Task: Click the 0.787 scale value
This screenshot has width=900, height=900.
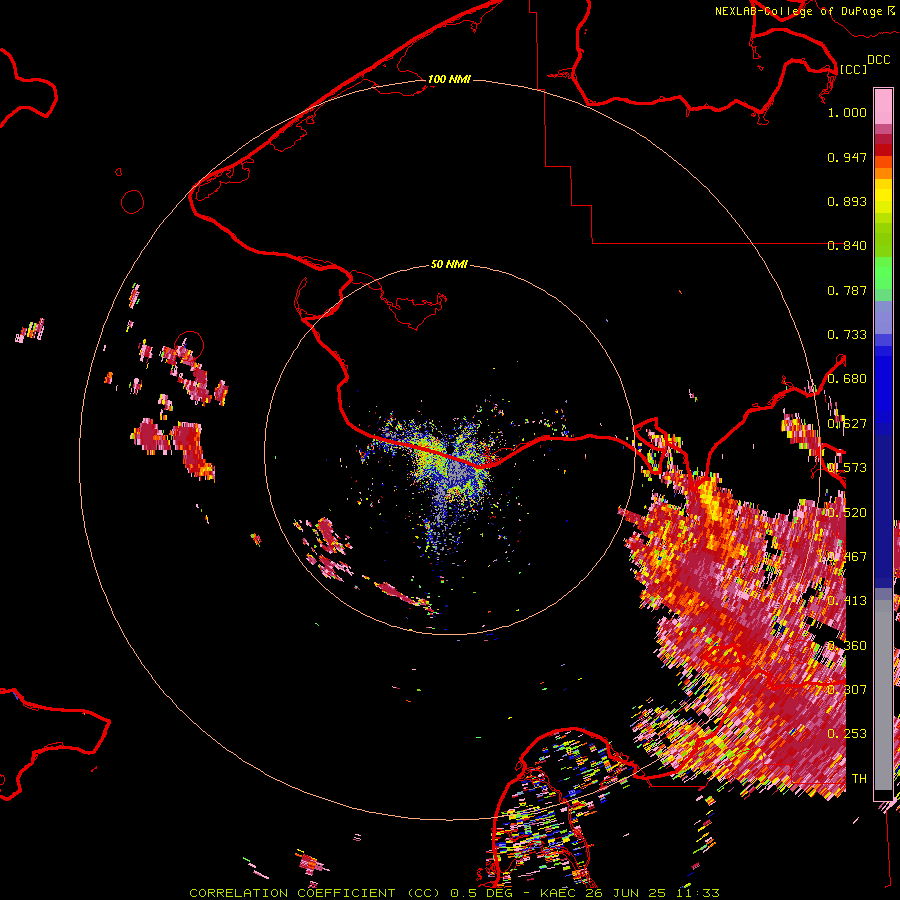Action: pos(847,290)
